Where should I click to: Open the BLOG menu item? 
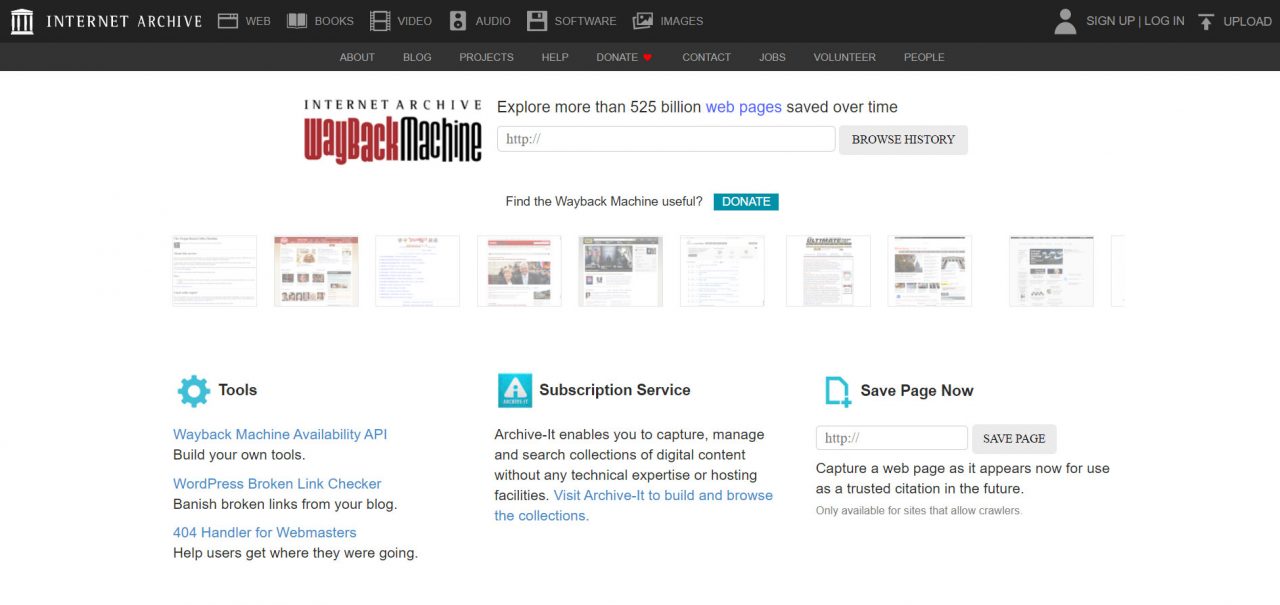(417, 57)
